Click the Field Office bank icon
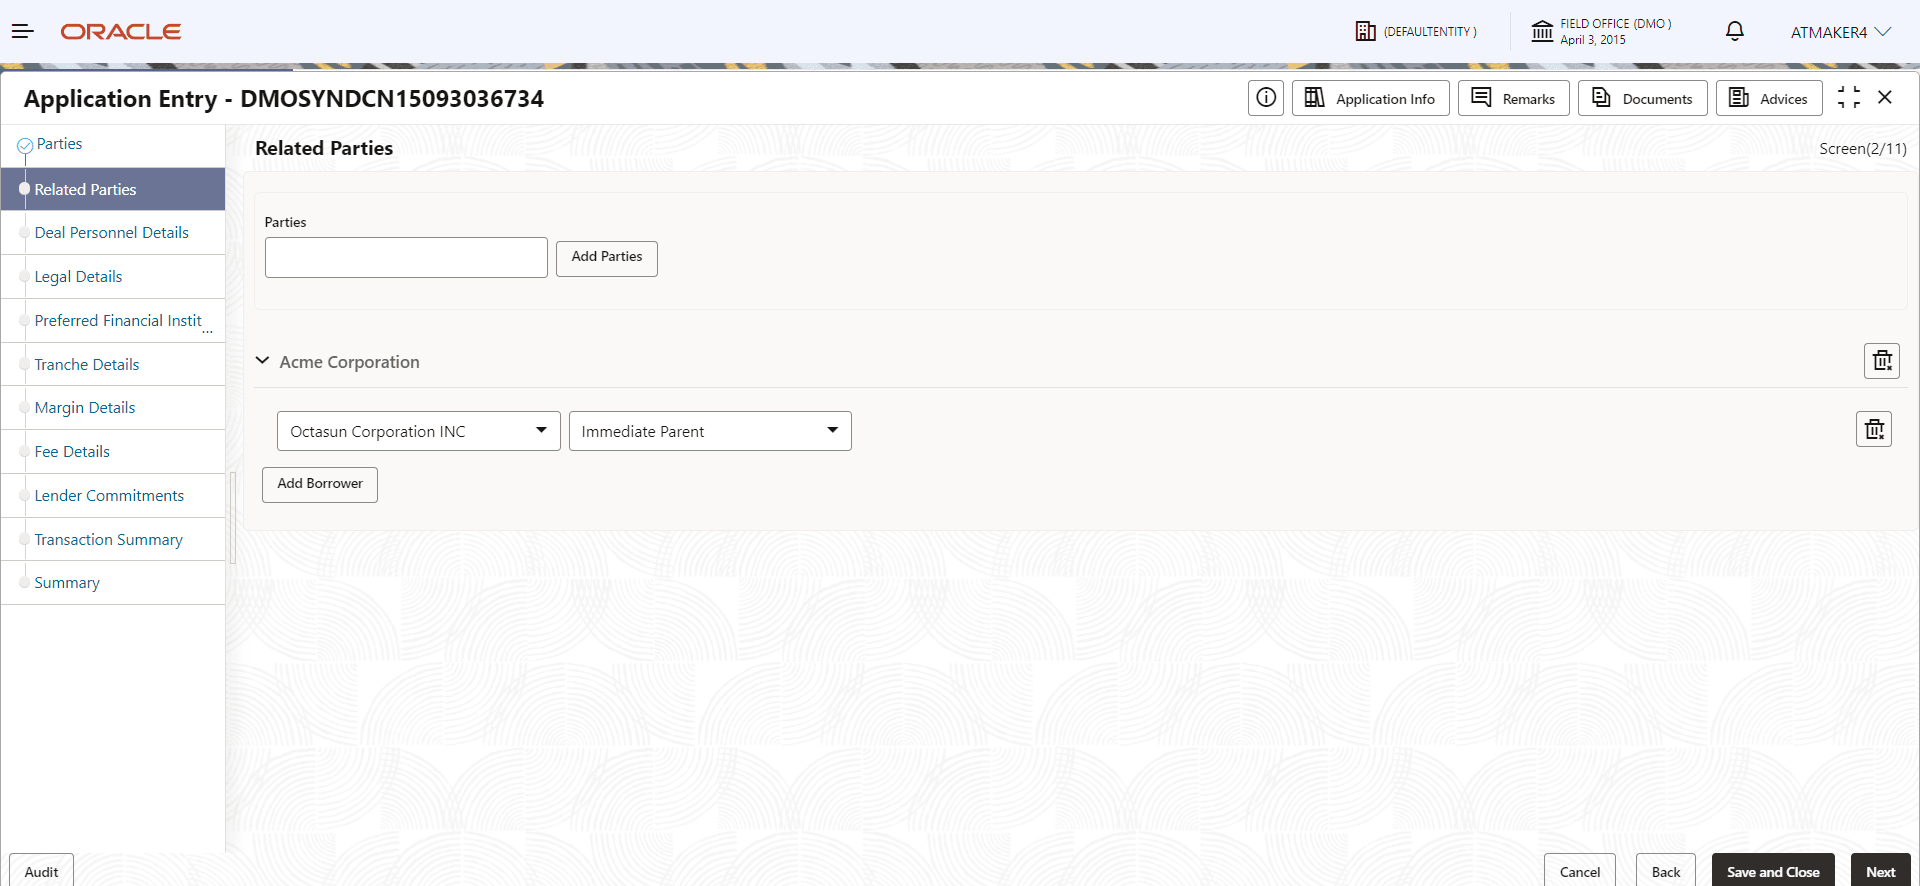The width and height of the screenshot is (1920, 886). (1542, 32)
